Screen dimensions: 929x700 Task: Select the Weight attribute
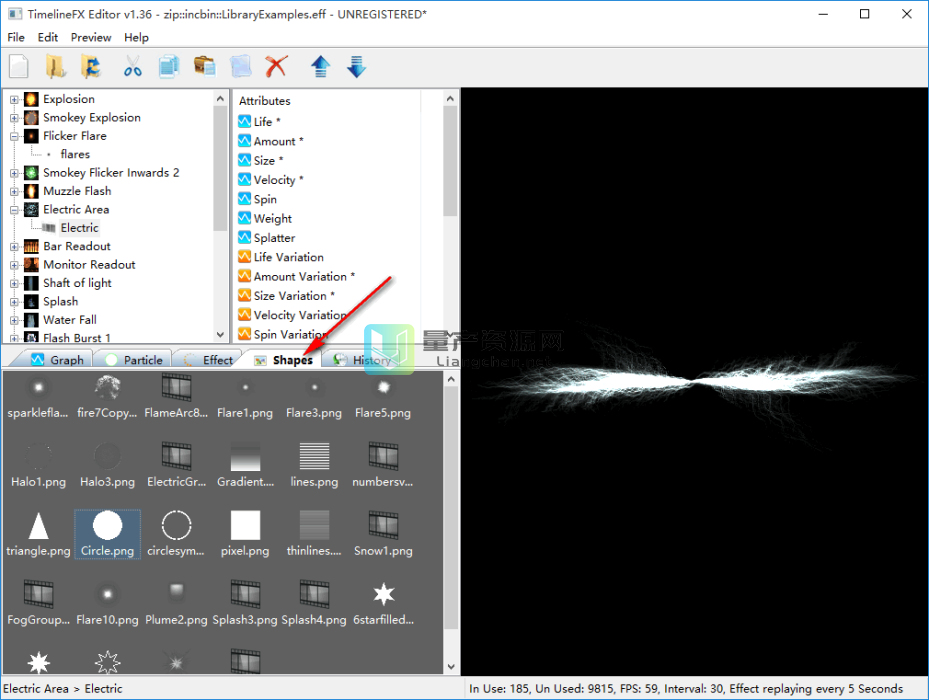coord(273,218)
